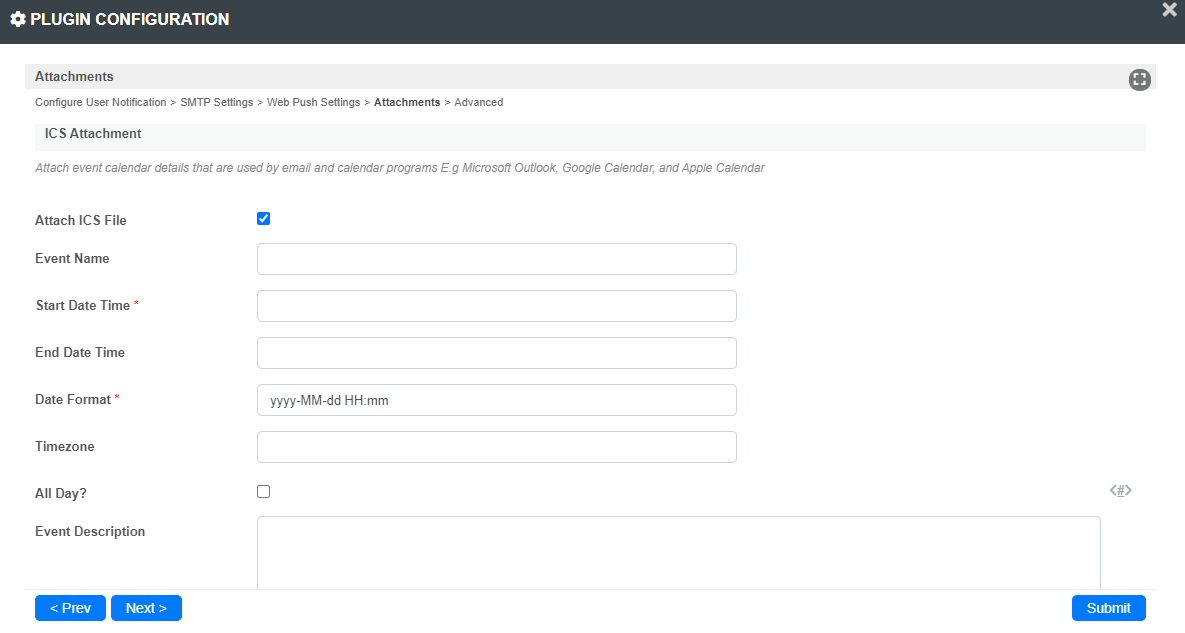Switch to Web Push Settings step
Screen dimensions: 1185x633
(313, 102)
